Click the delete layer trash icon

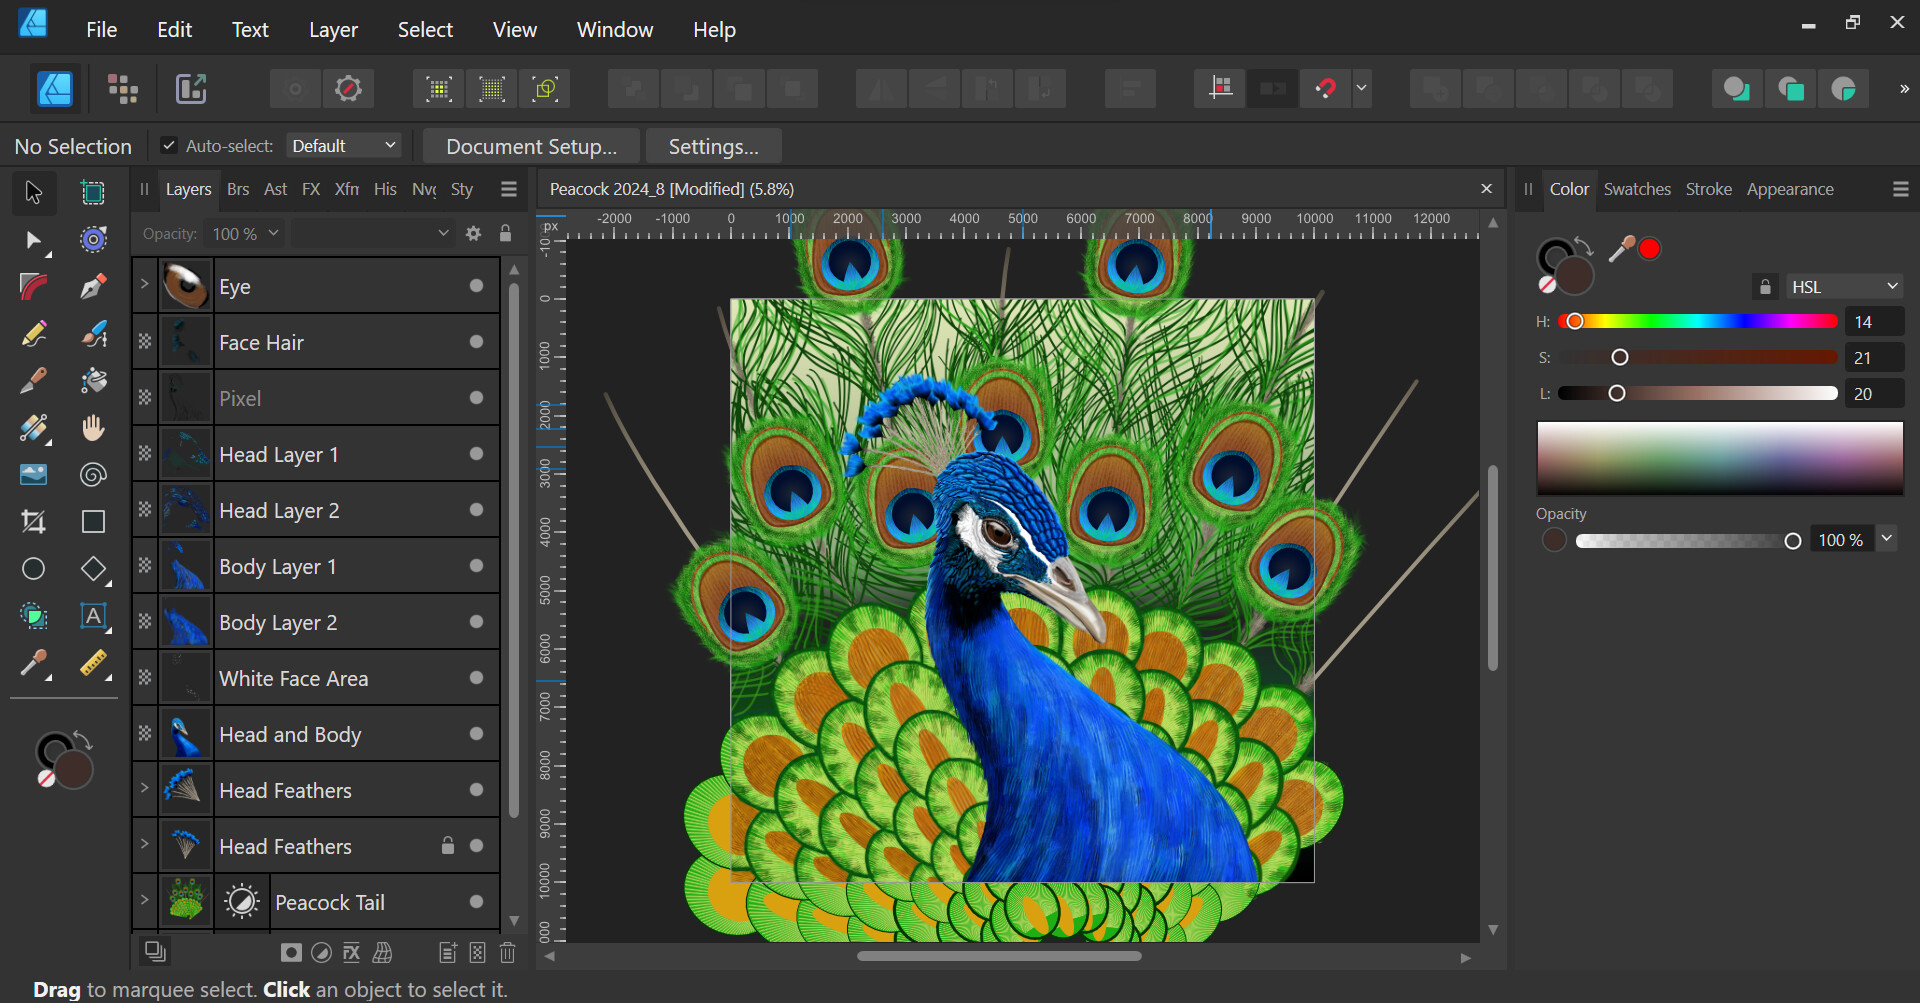tap(507, 953)
